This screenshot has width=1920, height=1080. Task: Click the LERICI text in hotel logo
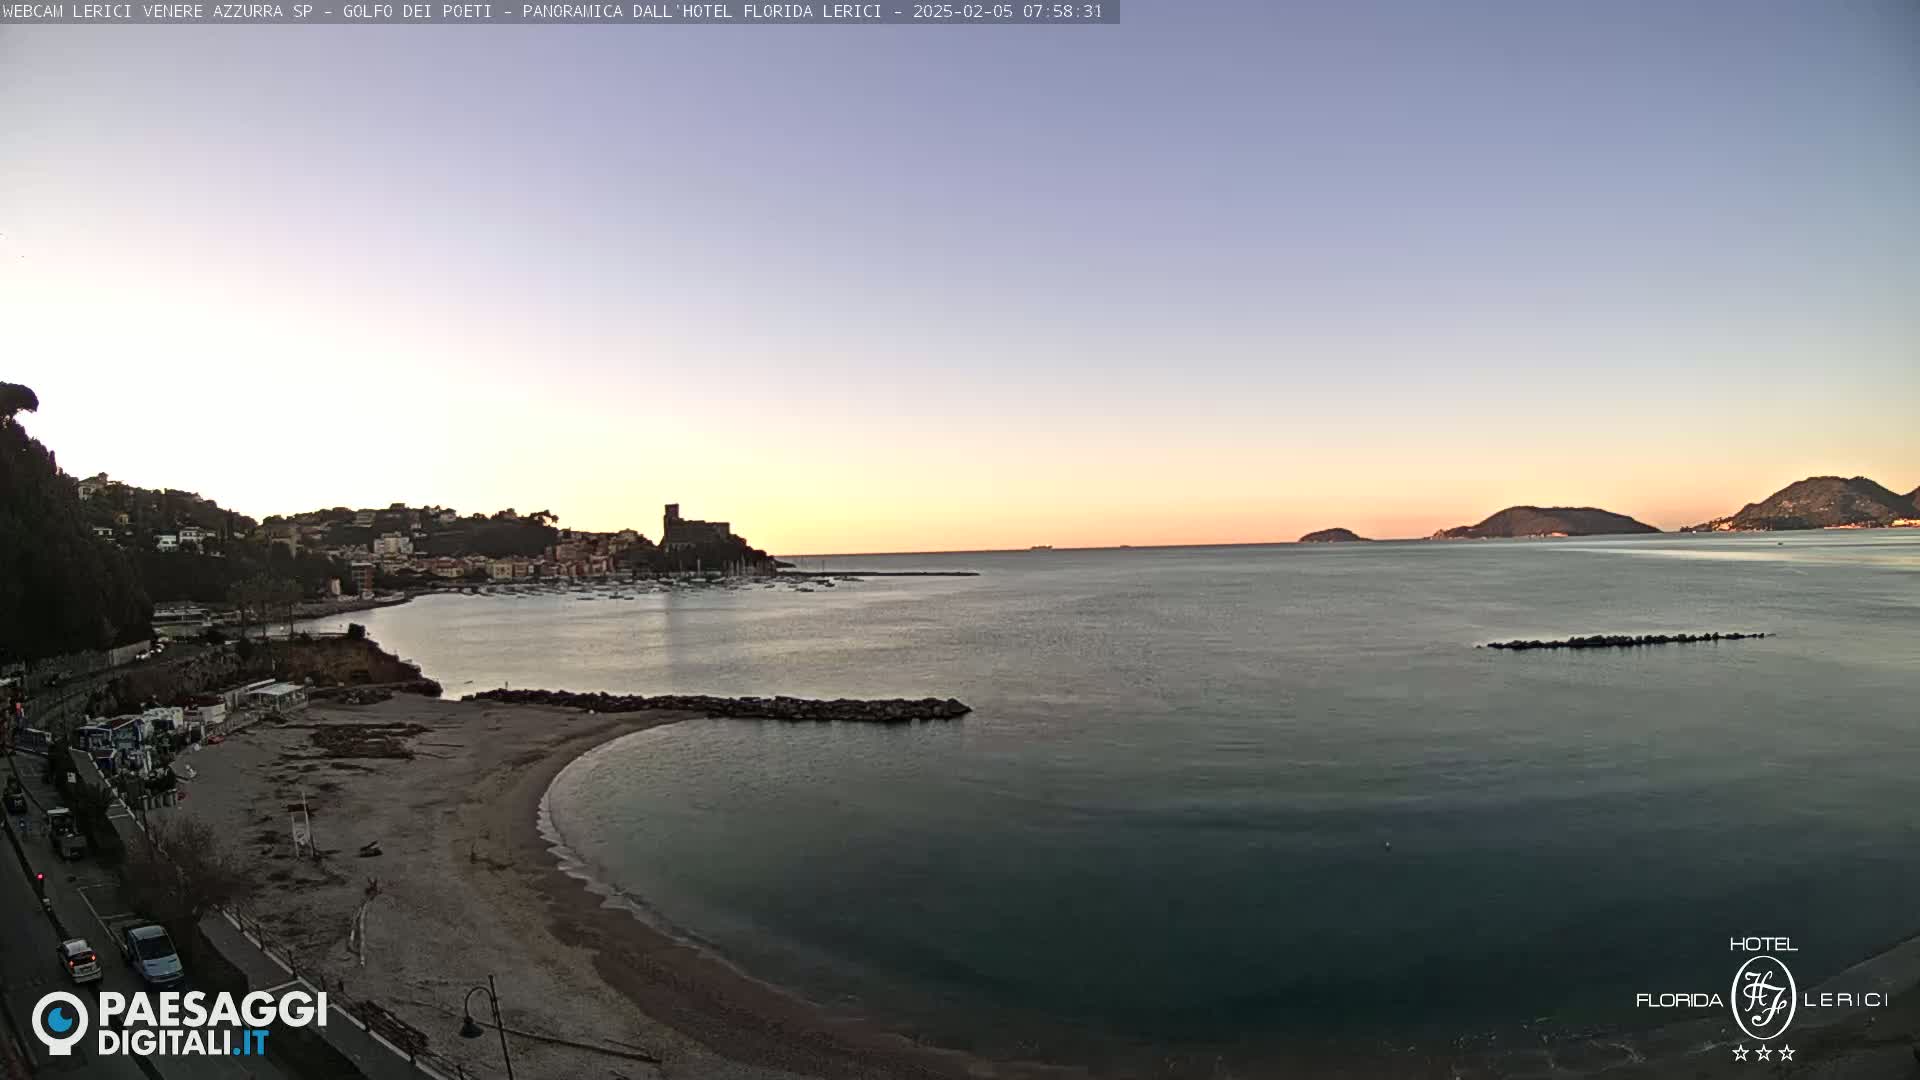[1846, 999]
